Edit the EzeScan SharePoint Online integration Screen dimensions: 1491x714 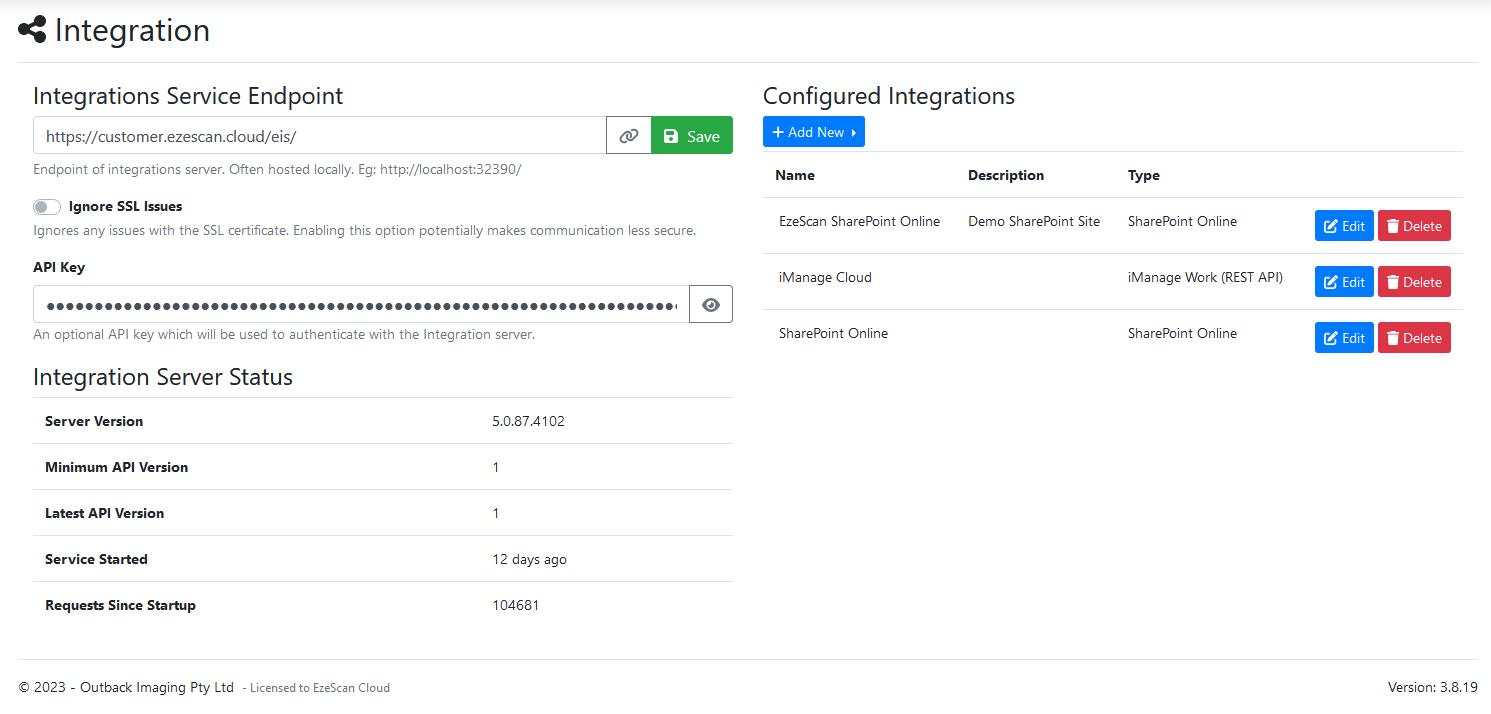click(1344, 226)
